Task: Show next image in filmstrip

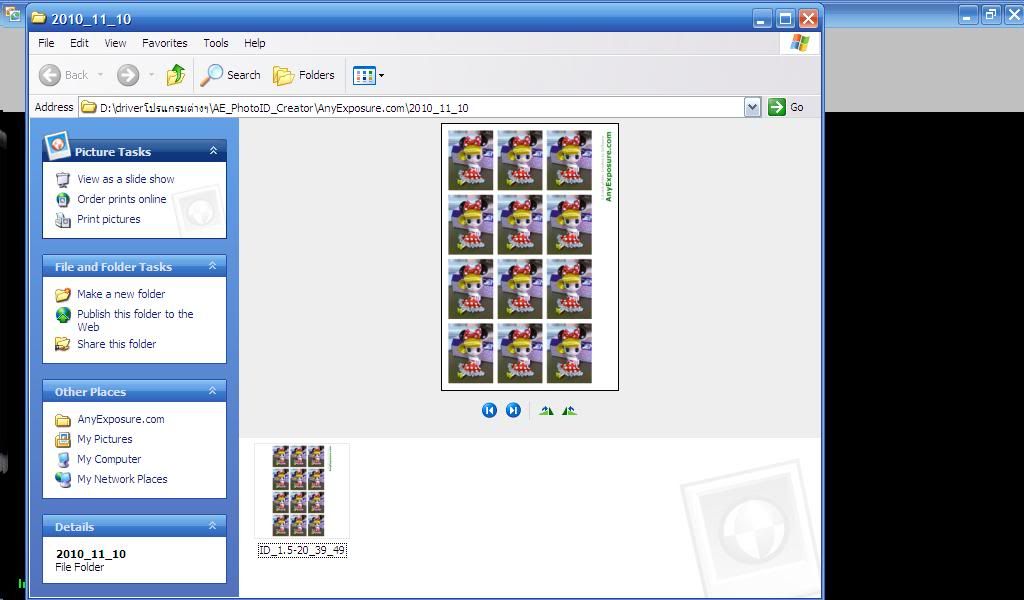Action: pyautogui.click(x=513, y=410)
